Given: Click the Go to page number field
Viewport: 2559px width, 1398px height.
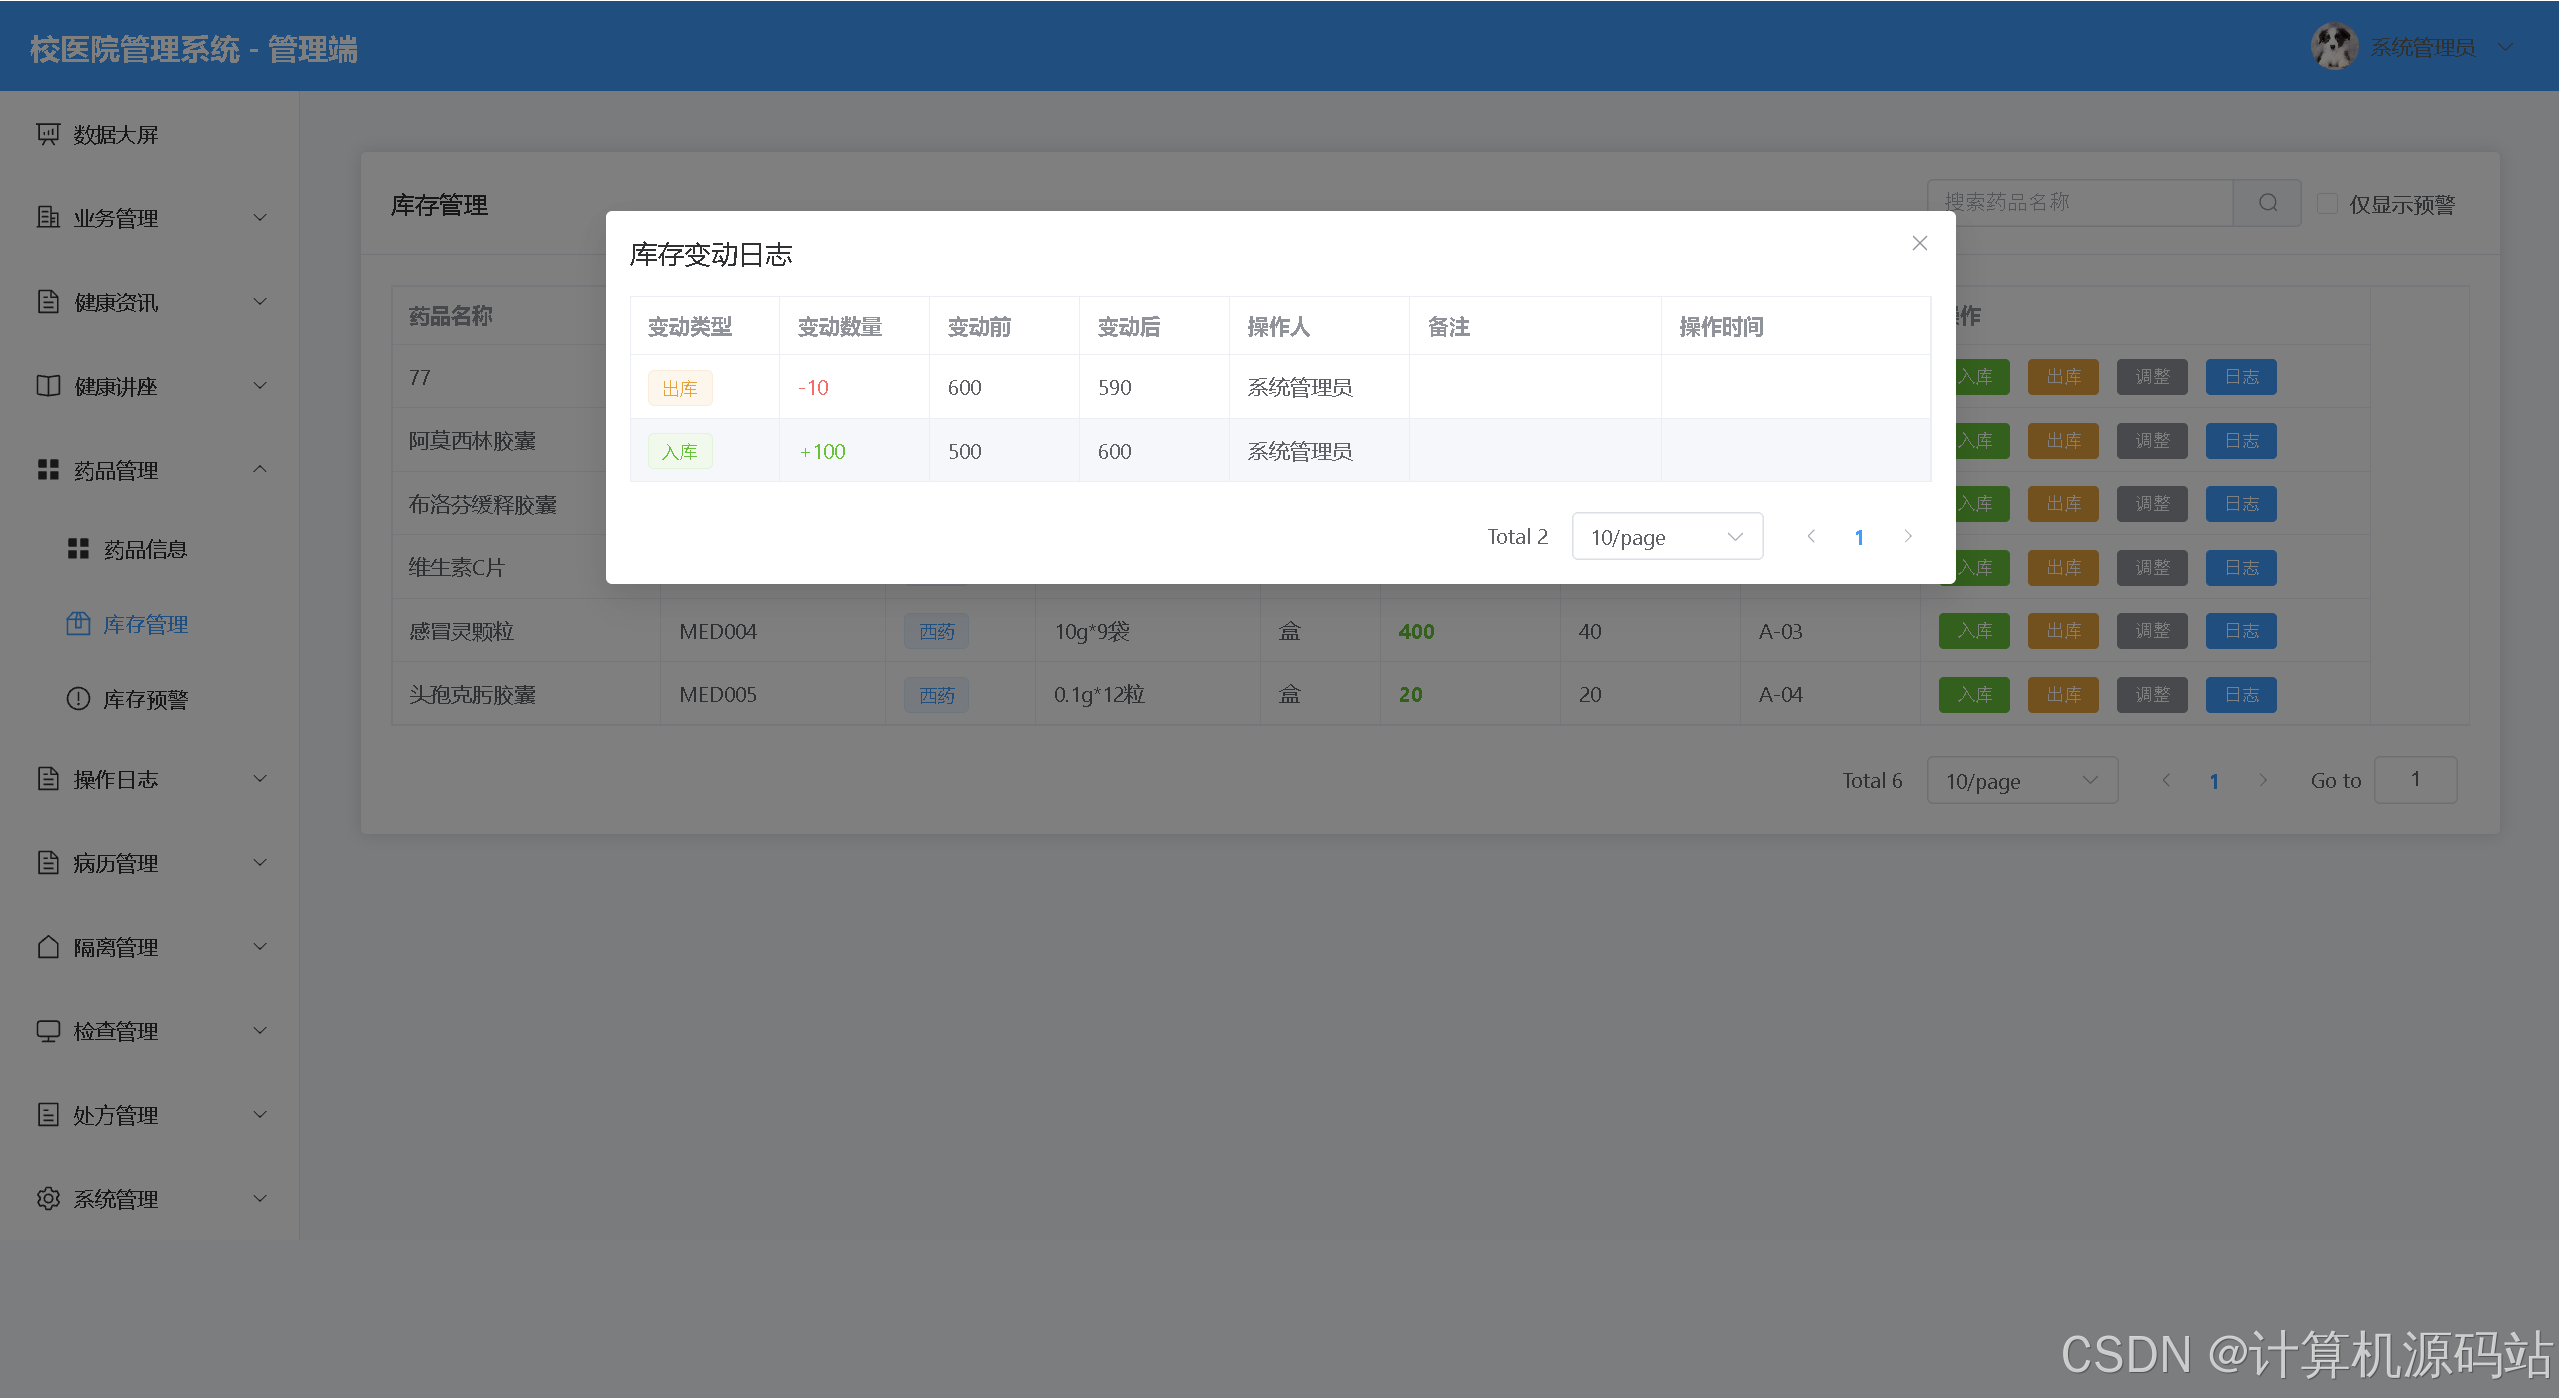Looking at the screenshot, I should tap(2415, 780).
